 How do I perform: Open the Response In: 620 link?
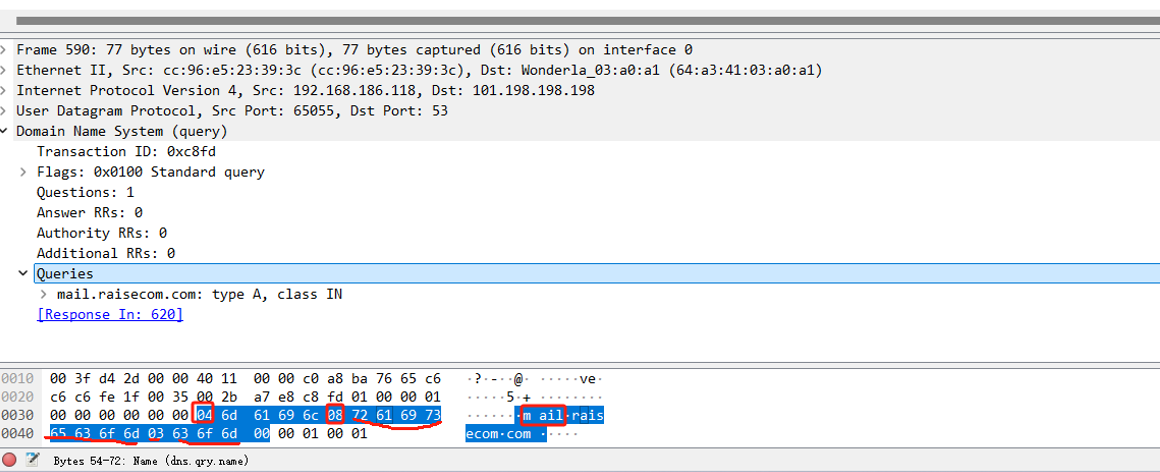pos(109,314)
